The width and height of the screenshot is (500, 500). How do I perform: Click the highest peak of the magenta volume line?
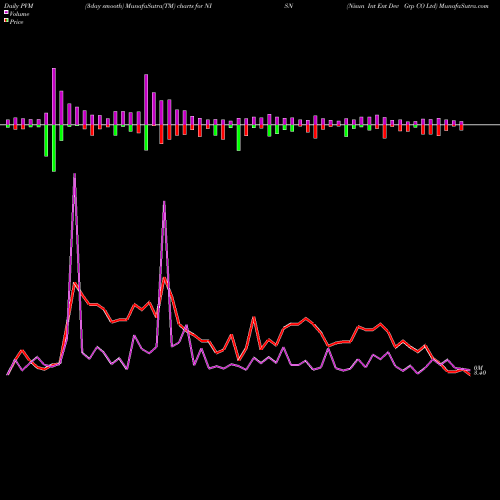74,174
